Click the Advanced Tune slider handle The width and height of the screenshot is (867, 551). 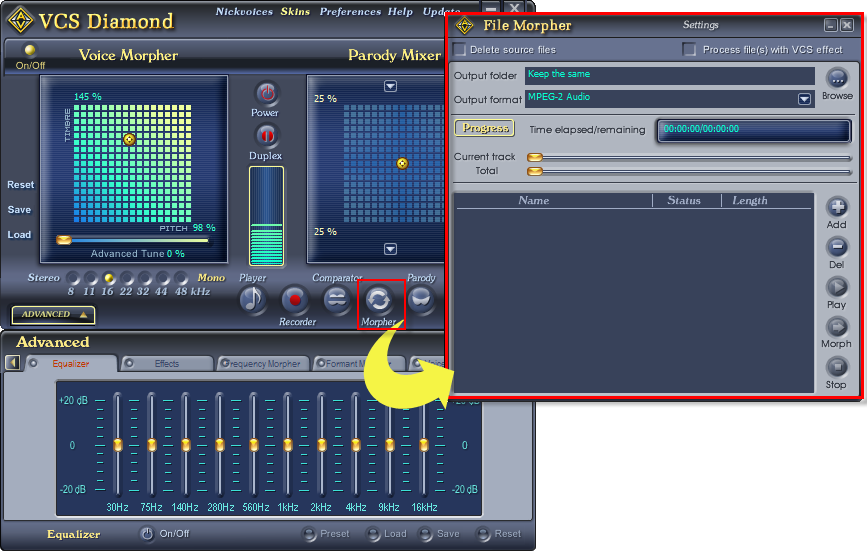click(64, 240)
